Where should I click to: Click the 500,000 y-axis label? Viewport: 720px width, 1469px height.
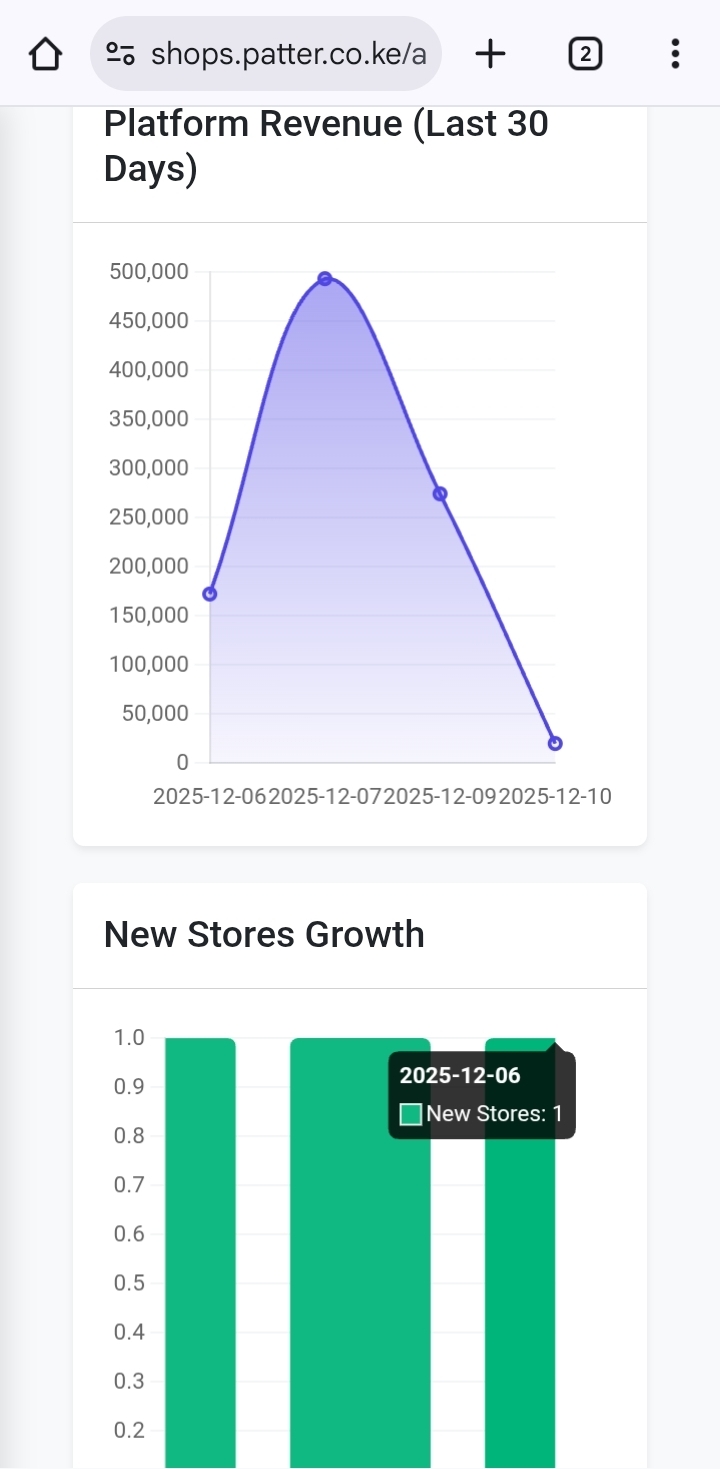point(148,272)
